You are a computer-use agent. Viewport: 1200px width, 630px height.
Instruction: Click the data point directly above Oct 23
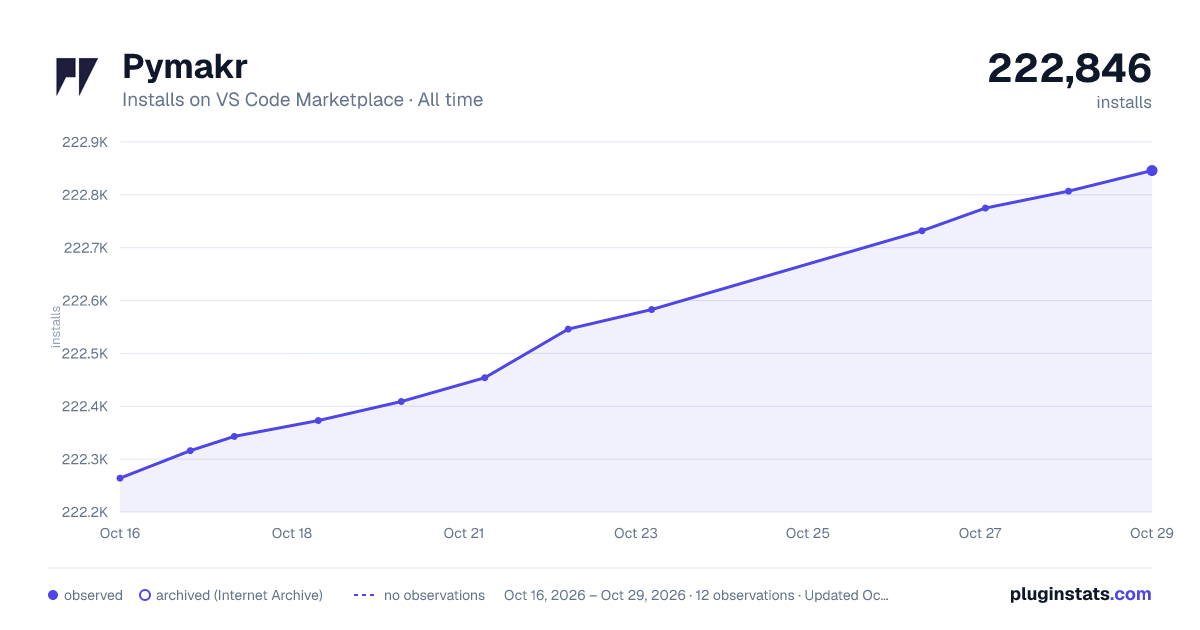coord(651,310)
